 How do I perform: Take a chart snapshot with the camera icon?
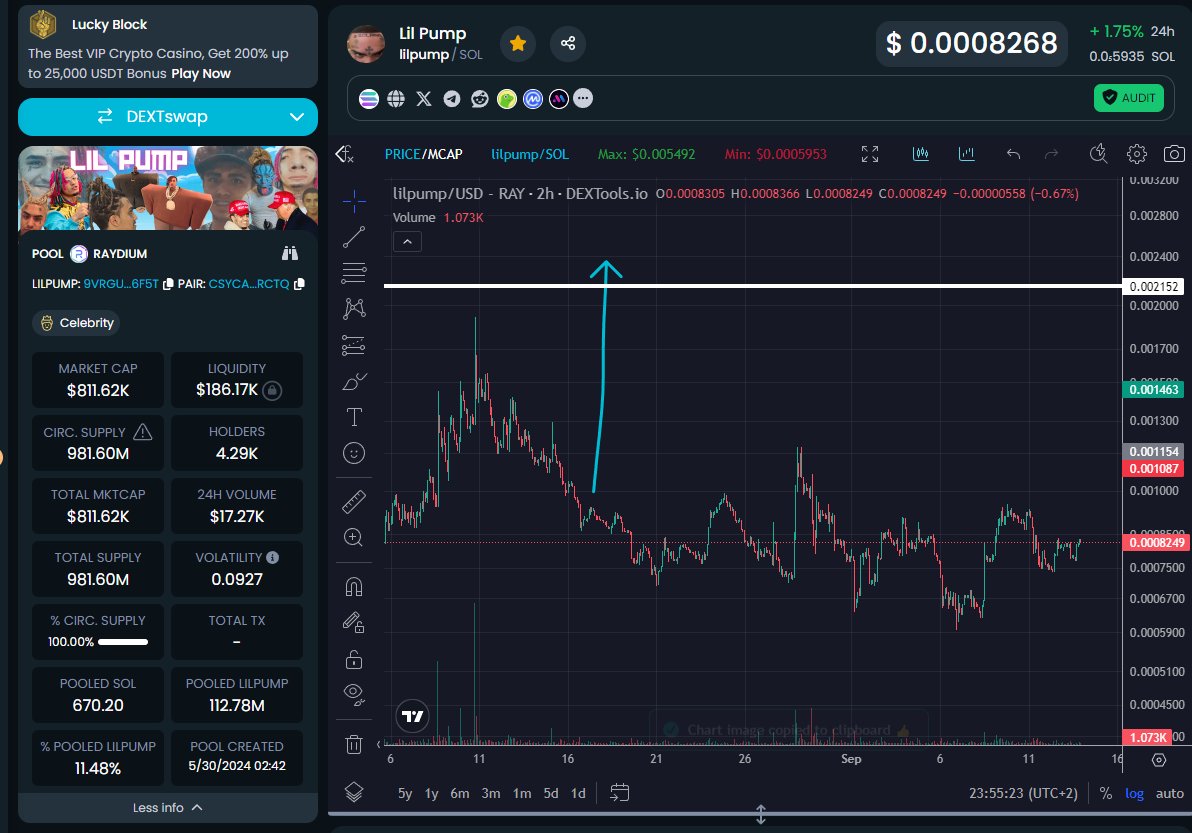tap(1174, 154)
